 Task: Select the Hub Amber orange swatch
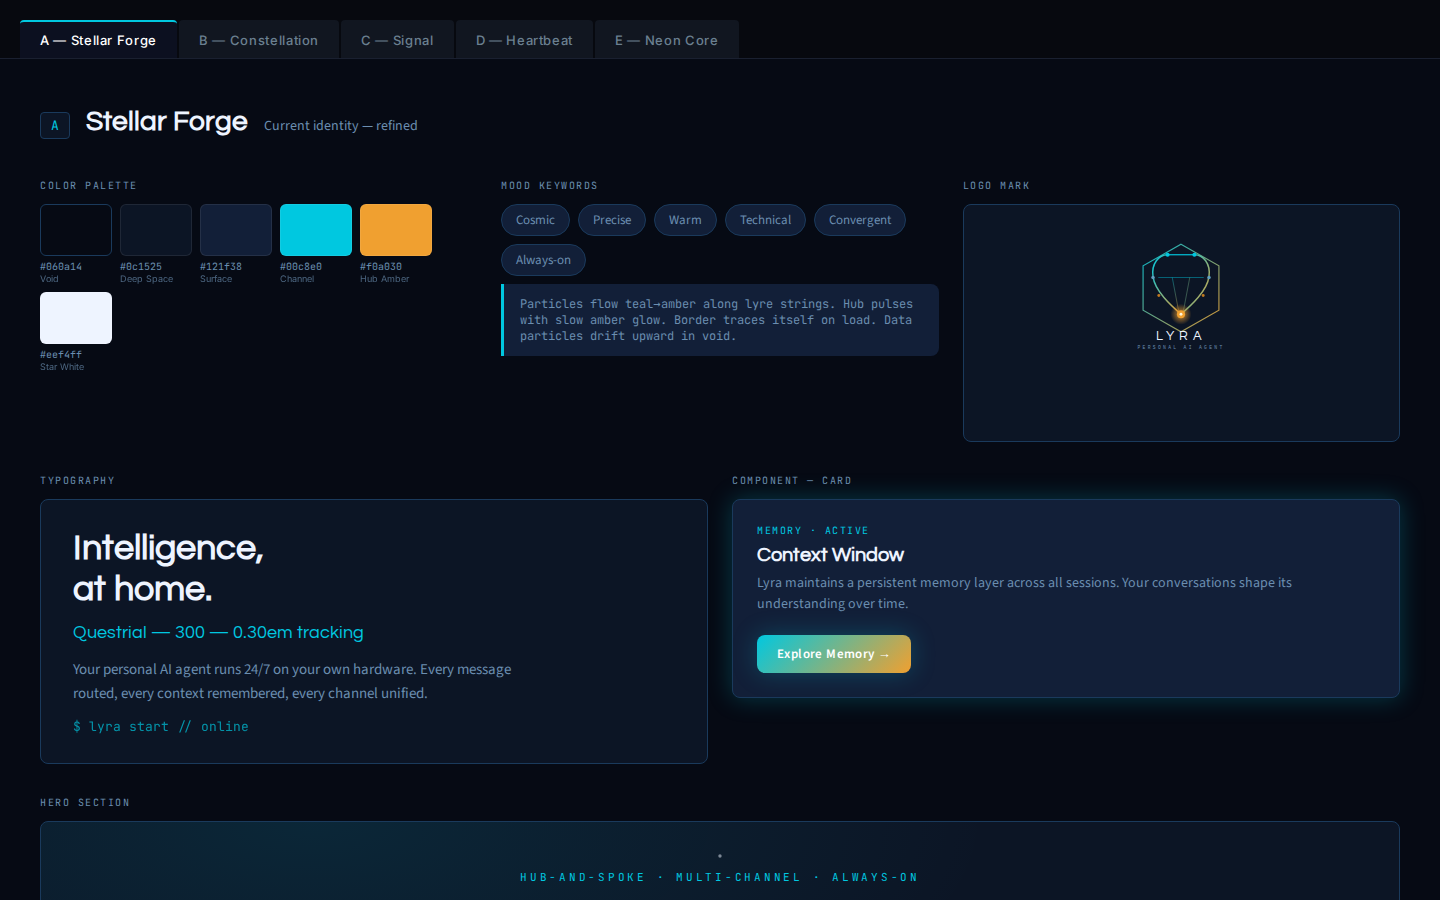coord(396,230)
